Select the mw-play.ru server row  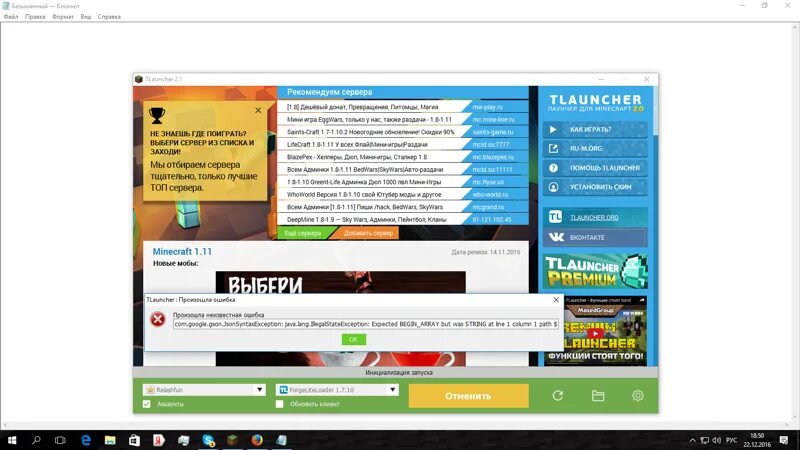click(x=403, y=107)
